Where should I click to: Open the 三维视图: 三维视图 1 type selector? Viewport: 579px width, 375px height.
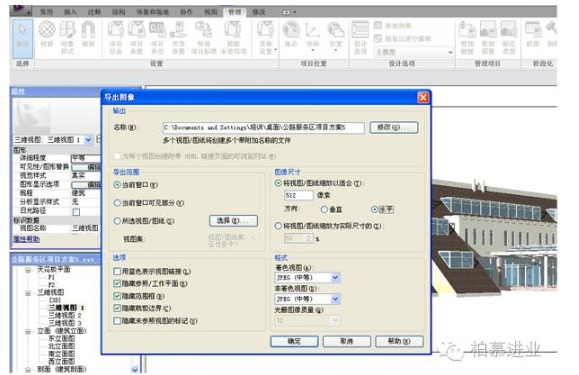[x=53, y=140]
